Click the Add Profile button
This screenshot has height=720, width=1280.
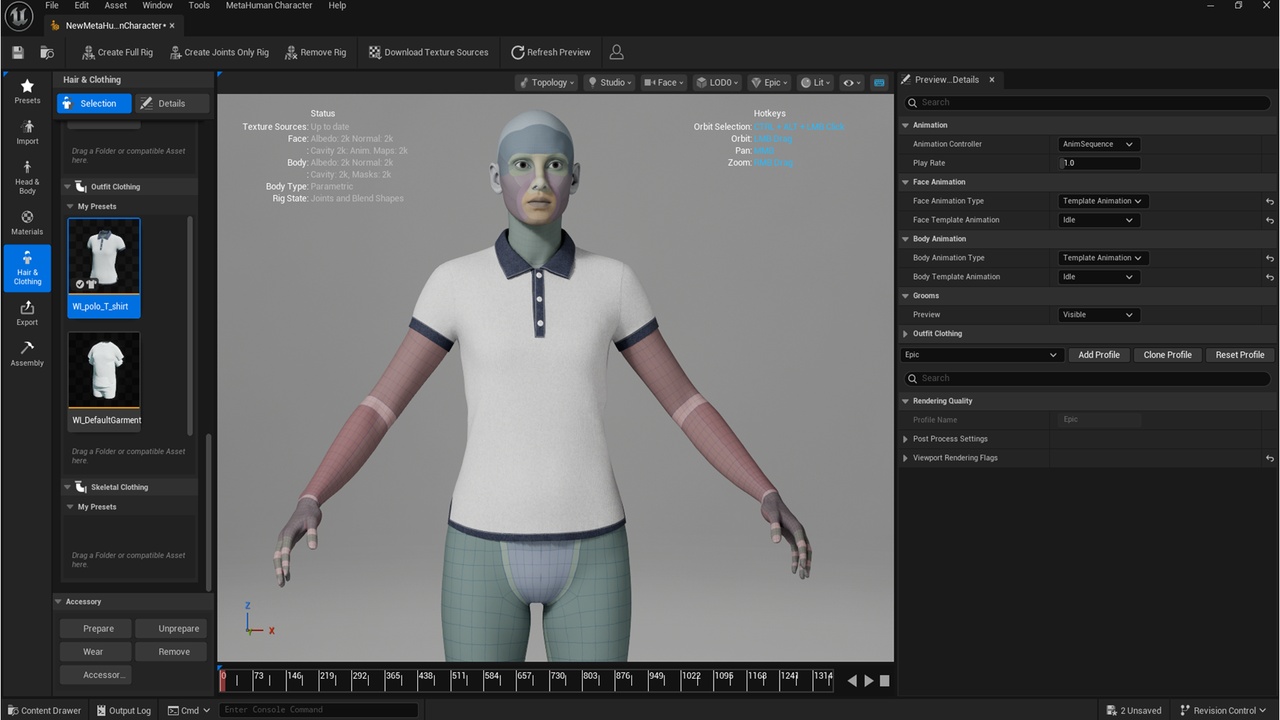1099,355
